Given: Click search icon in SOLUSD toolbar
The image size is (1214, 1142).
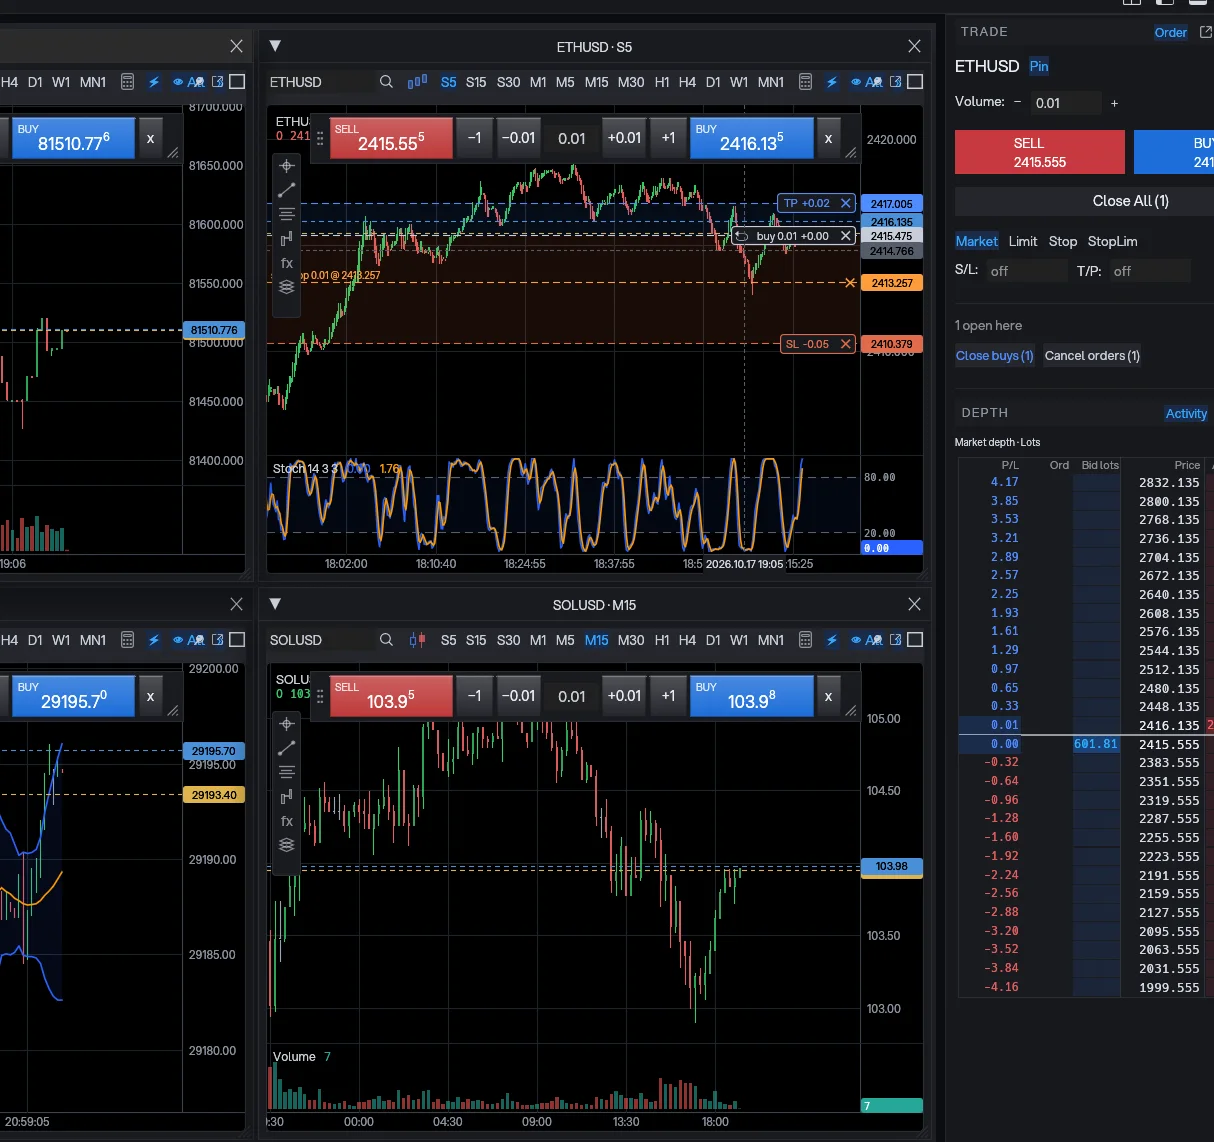Looking at the screenshot, I should click(386, 640).
